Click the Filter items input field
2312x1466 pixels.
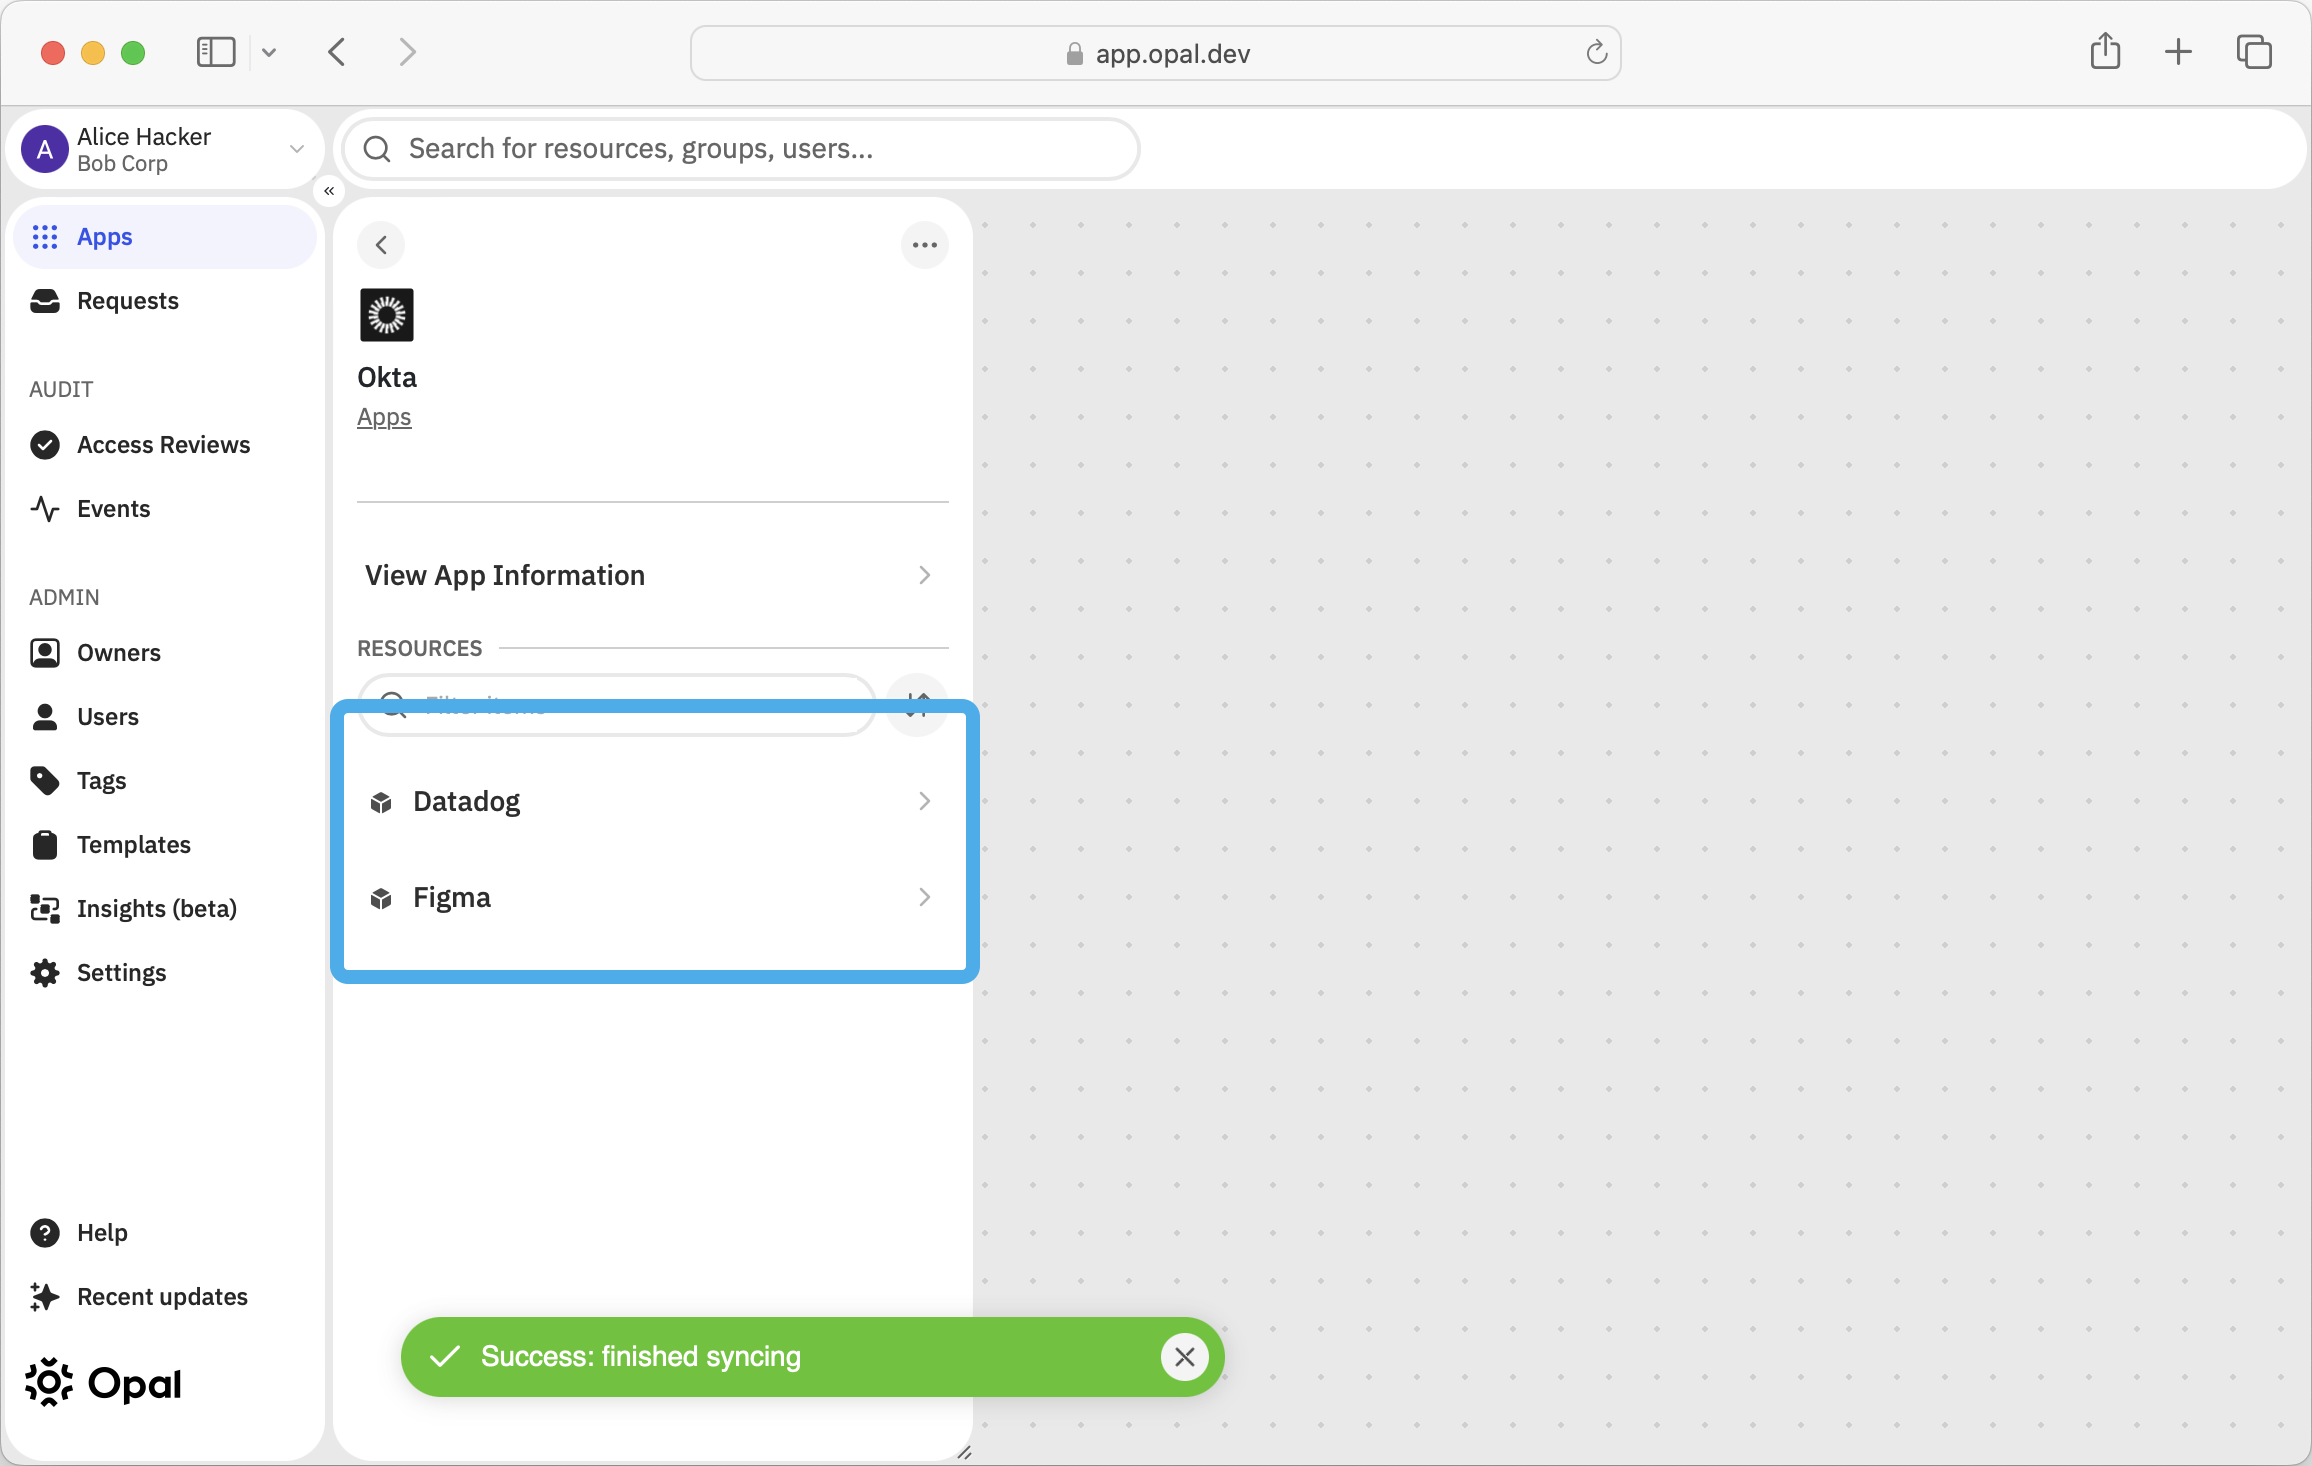(617, 706)
